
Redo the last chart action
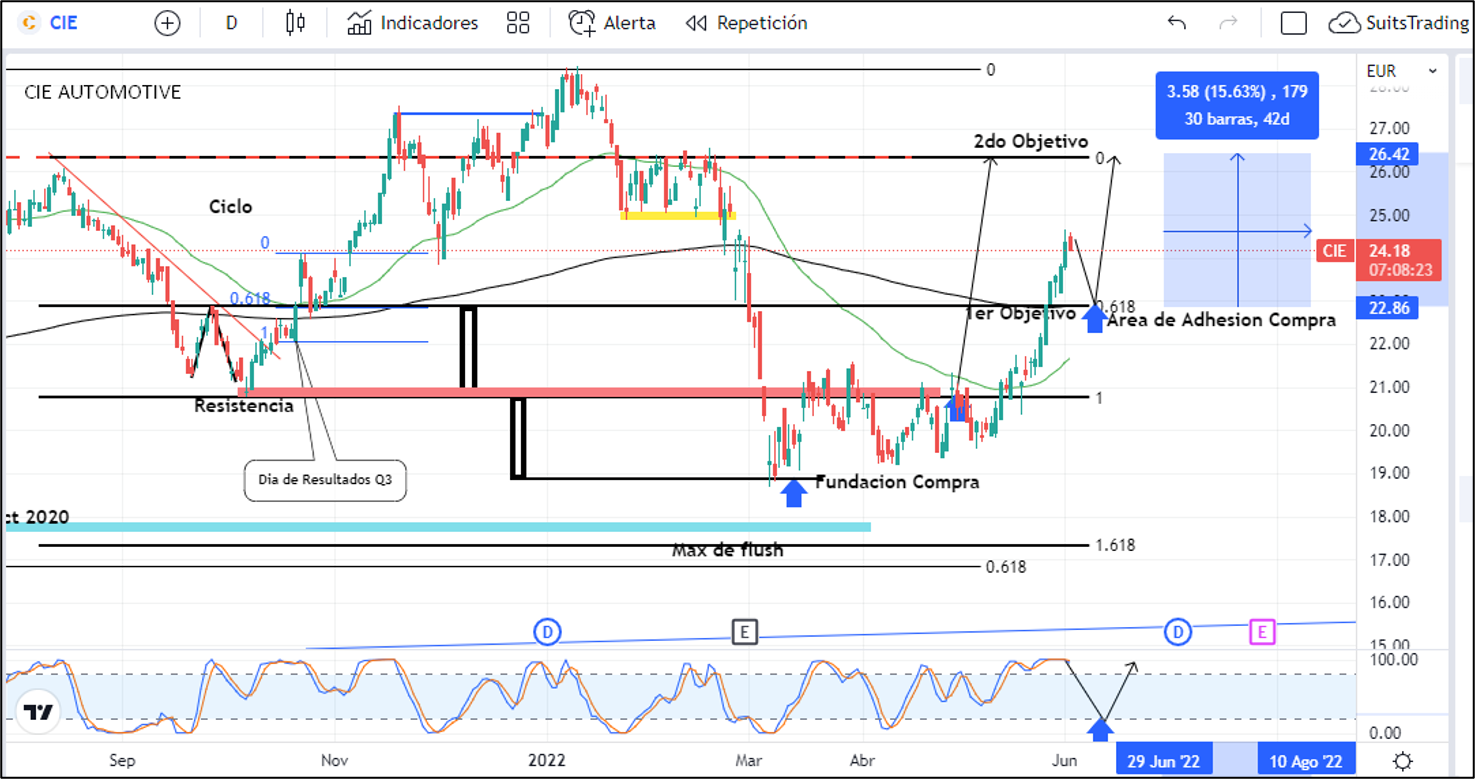click(x=1229, y=23)
